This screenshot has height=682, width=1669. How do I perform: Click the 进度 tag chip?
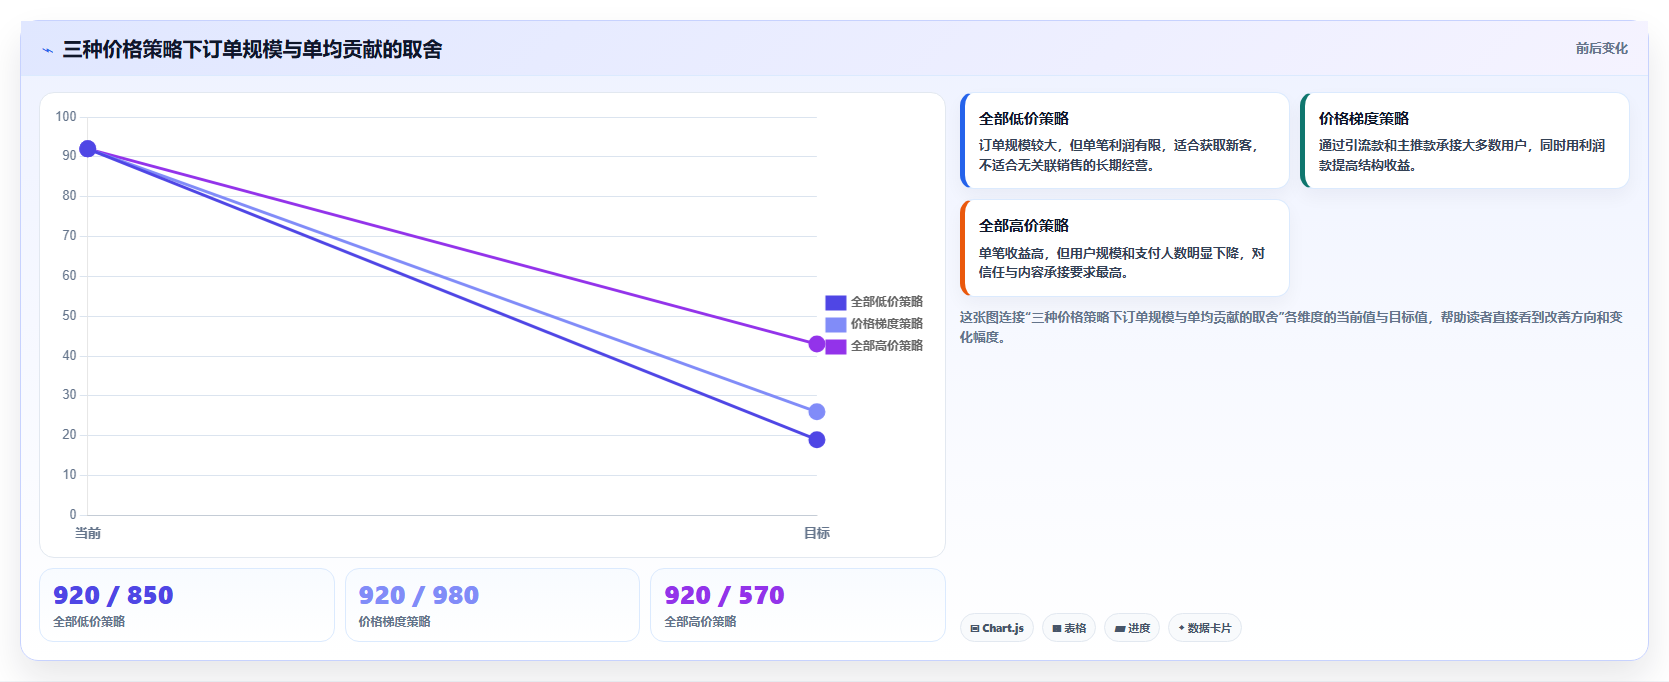coord(1132,628)
